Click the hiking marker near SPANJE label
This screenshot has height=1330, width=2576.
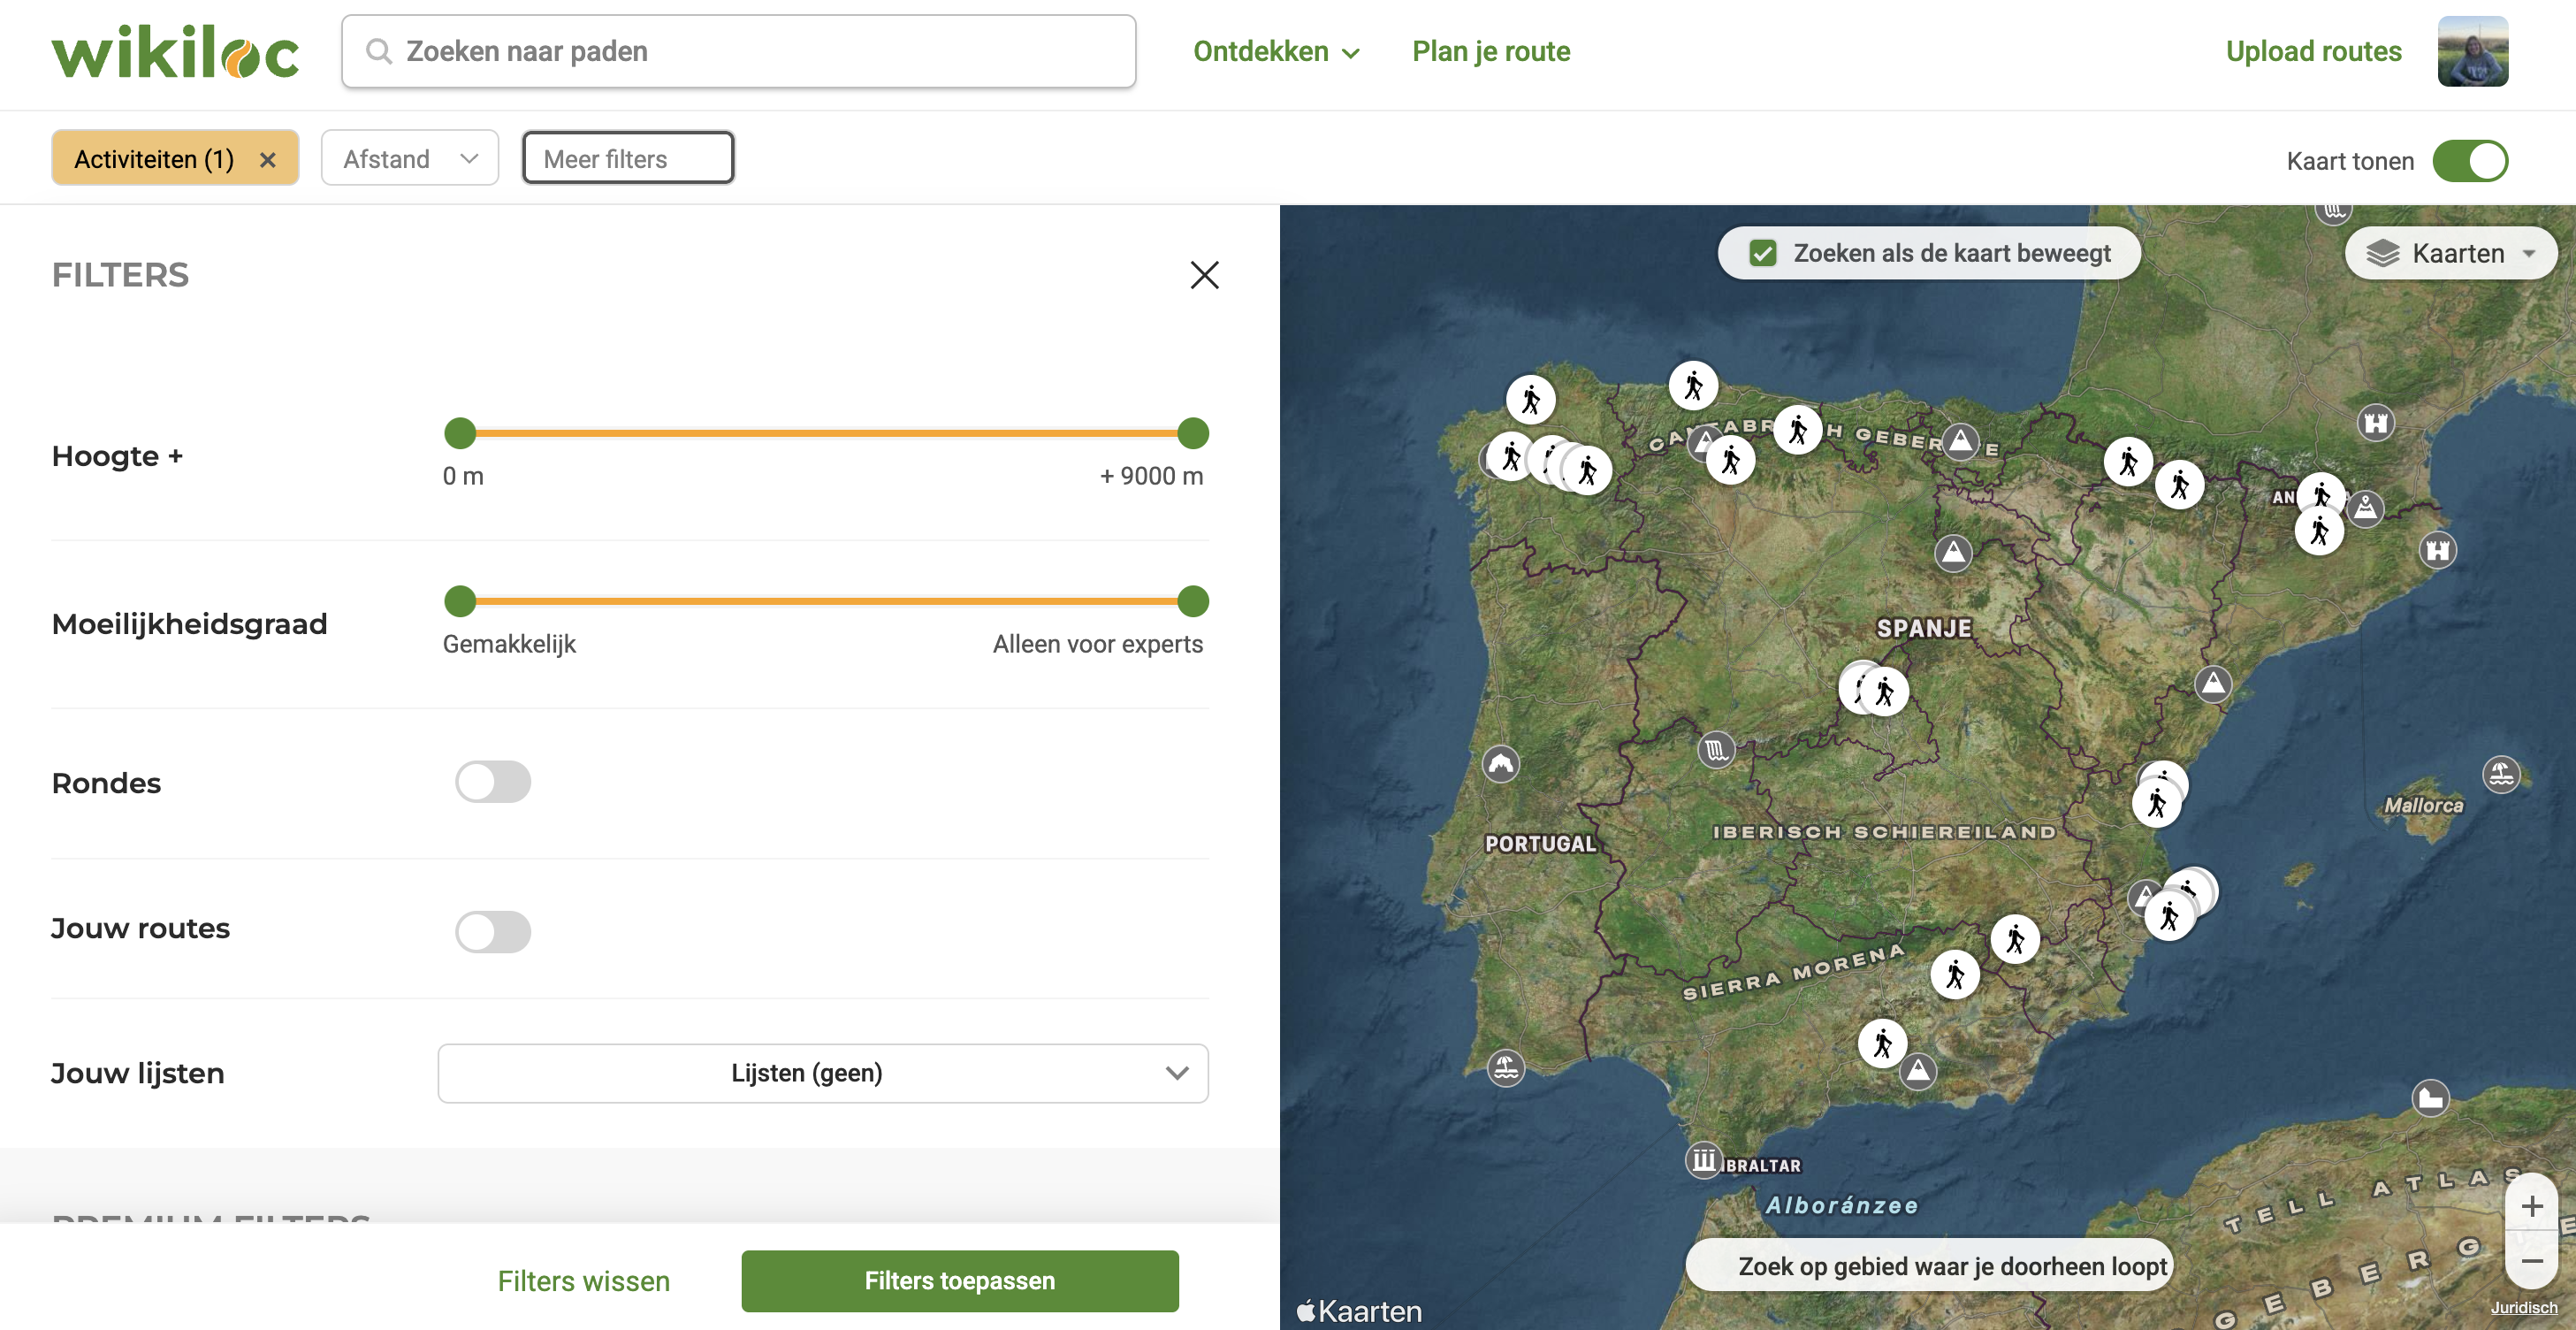(x=1884, y=692)
